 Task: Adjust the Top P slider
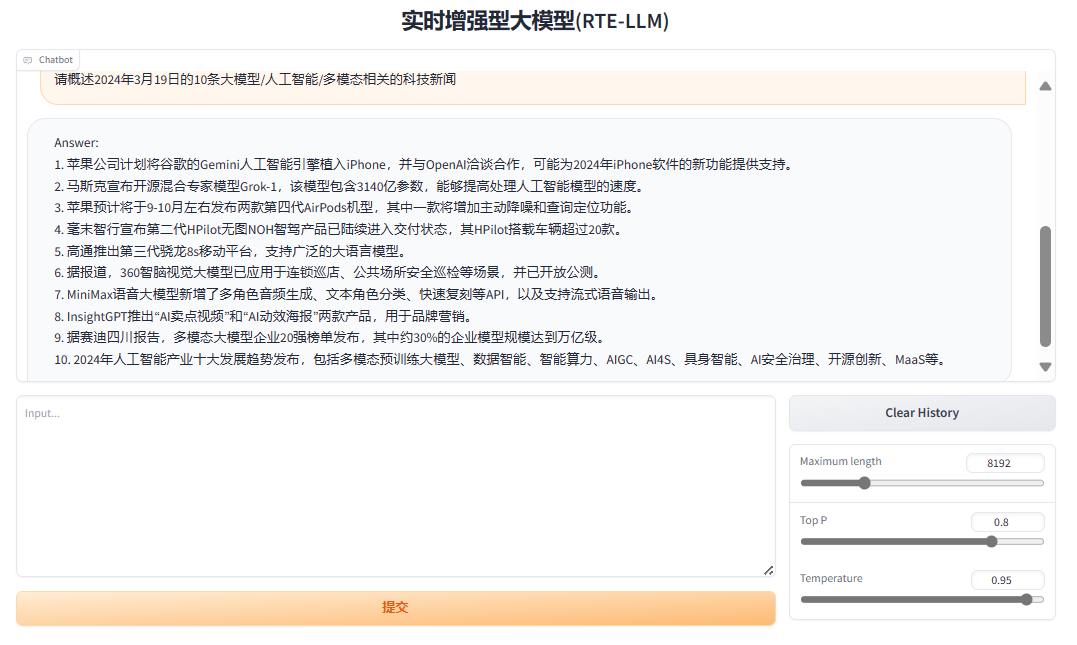click(x=991, y=542)
